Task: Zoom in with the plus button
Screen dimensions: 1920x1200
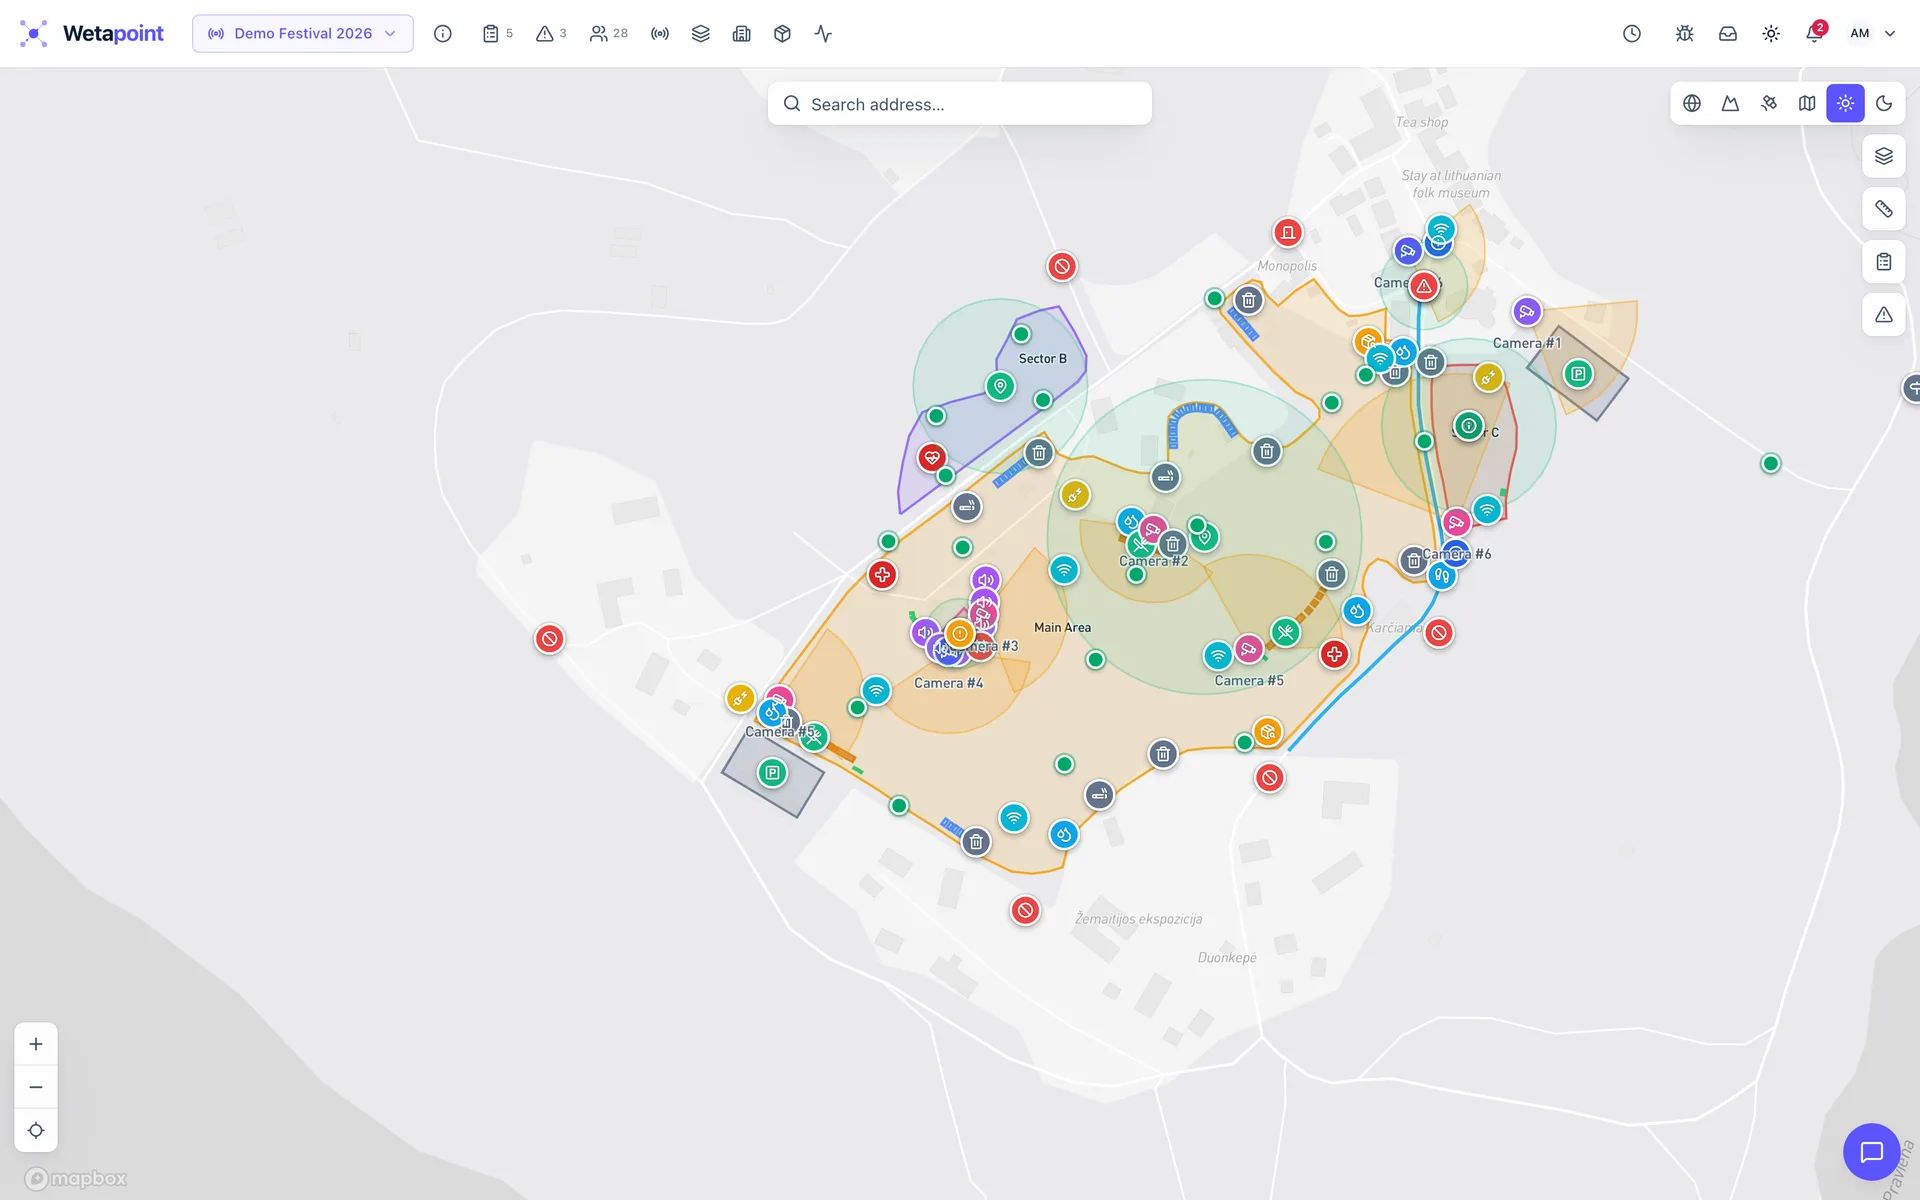Action: click(36, 1044)
